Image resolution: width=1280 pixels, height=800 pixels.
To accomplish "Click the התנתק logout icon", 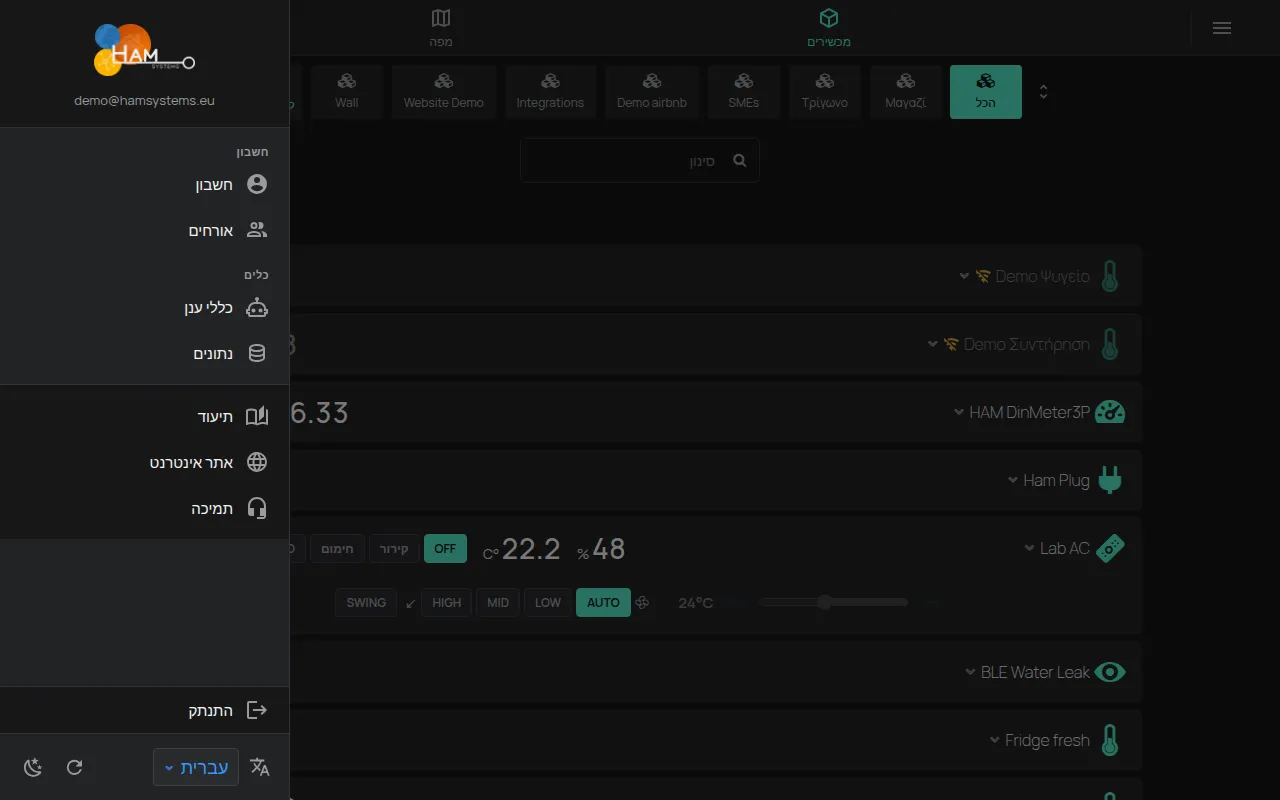I will click(257, 710).
